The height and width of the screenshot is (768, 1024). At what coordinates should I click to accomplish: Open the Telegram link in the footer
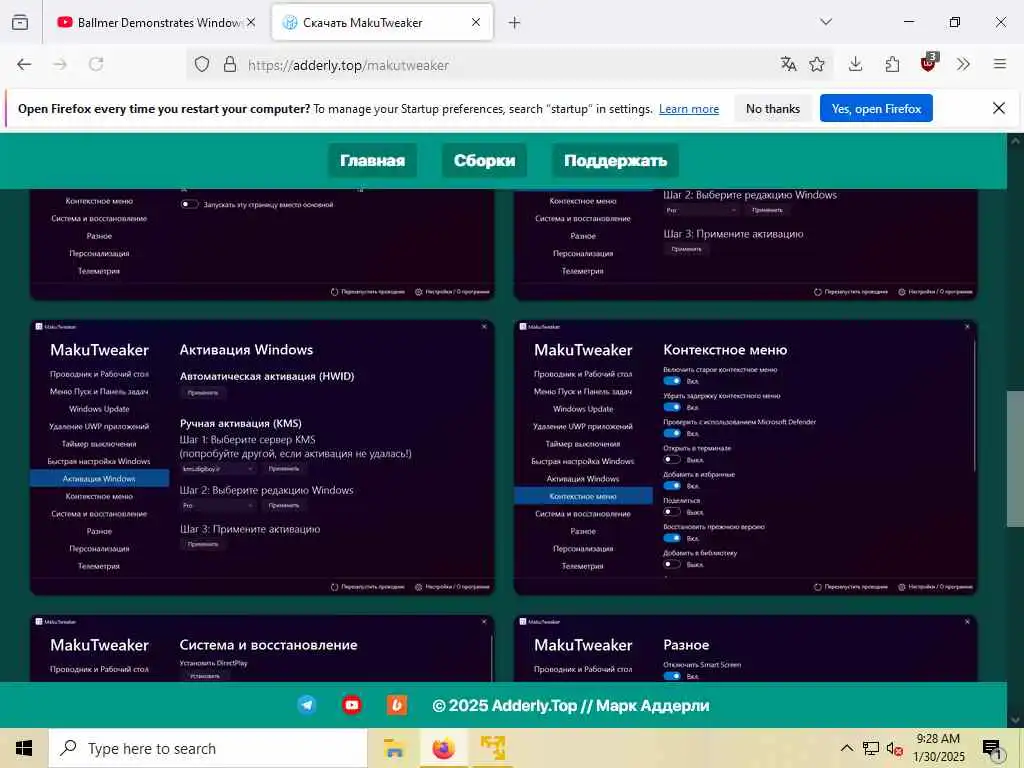[x=307, y=705]
